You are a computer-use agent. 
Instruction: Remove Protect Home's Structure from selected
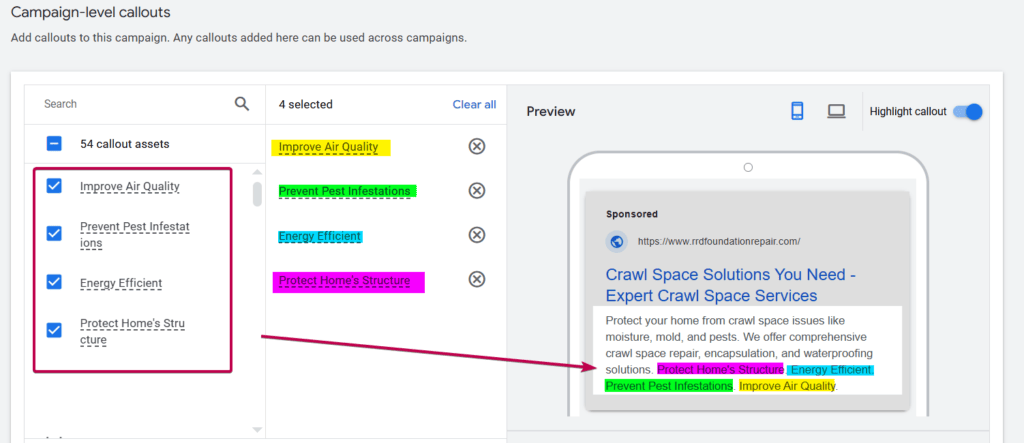(477, 279)
